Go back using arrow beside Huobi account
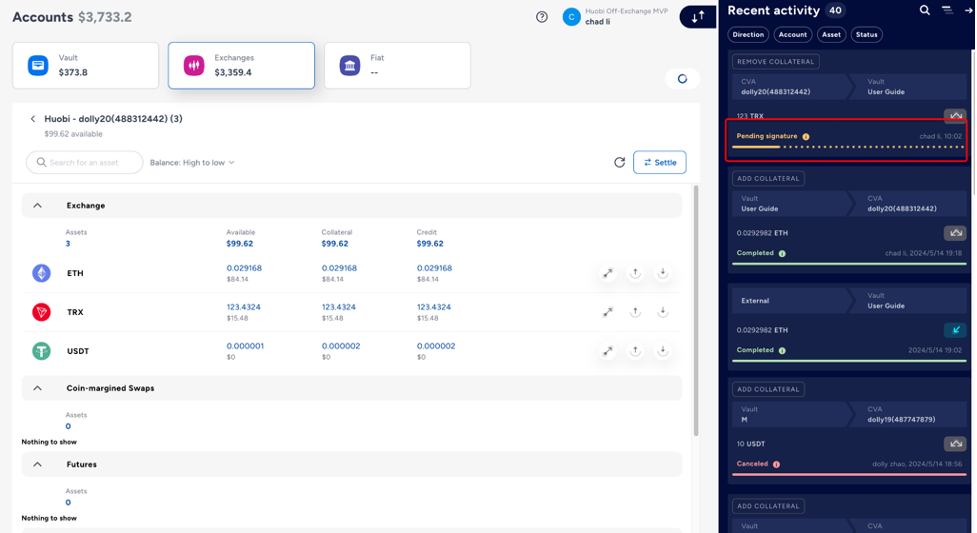This screenshot has height=533, width=977. pos(33,119)
